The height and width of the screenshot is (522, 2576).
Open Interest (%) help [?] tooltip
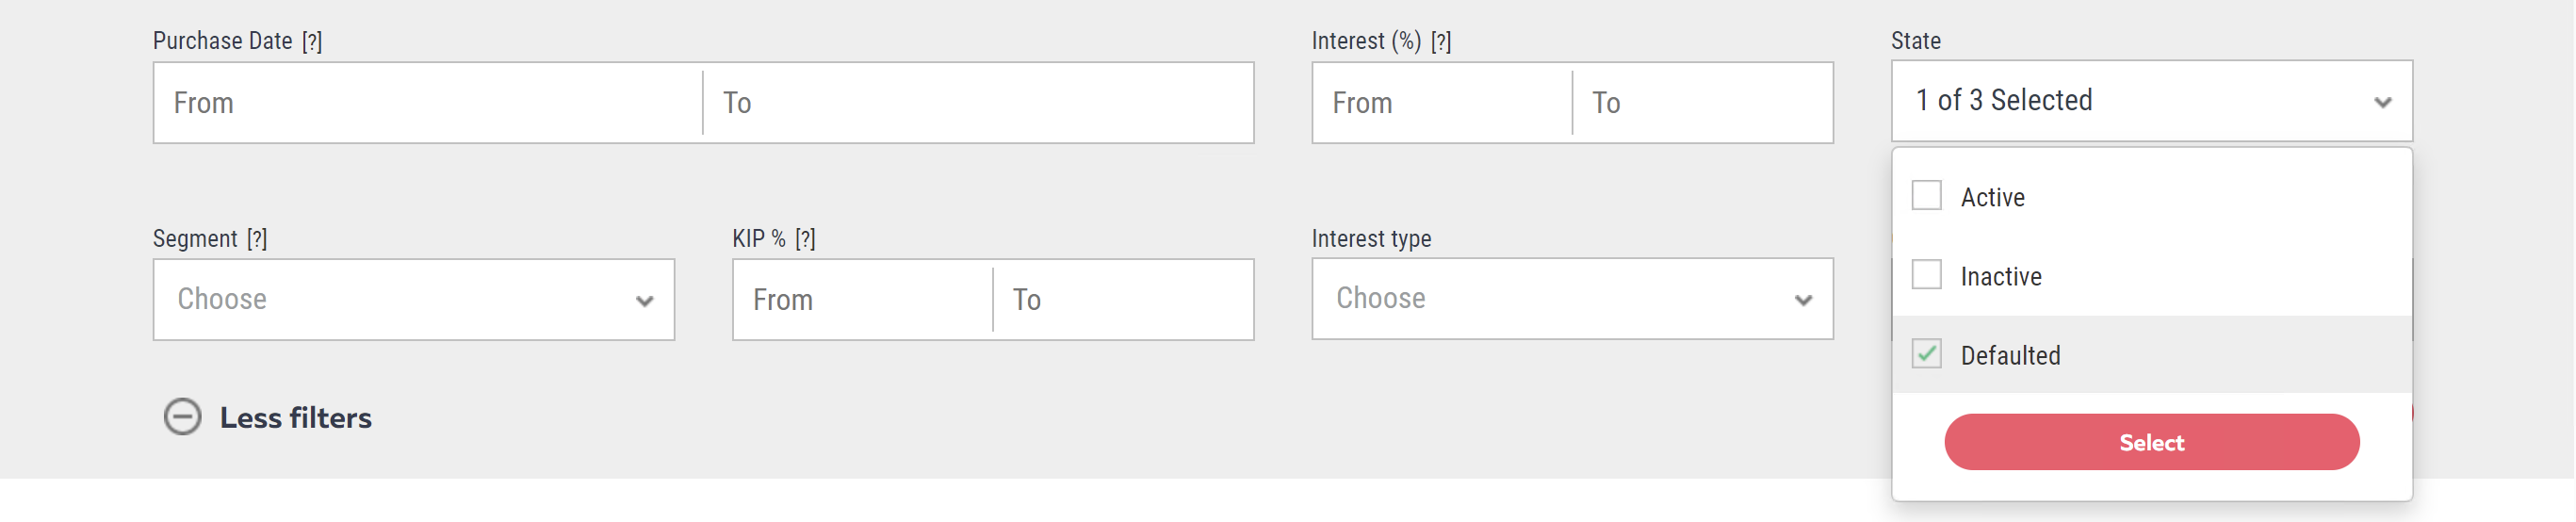coord(1440,41)
